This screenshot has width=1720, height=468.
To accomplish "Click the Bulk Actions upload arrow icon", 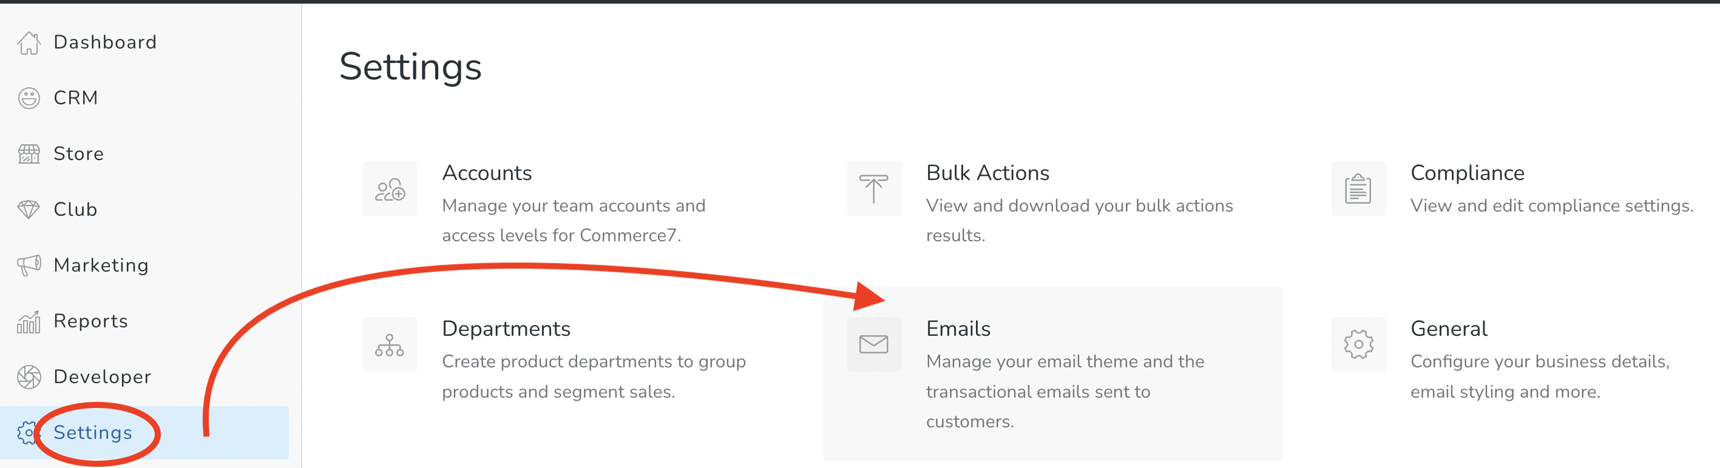I will [874, 189].
